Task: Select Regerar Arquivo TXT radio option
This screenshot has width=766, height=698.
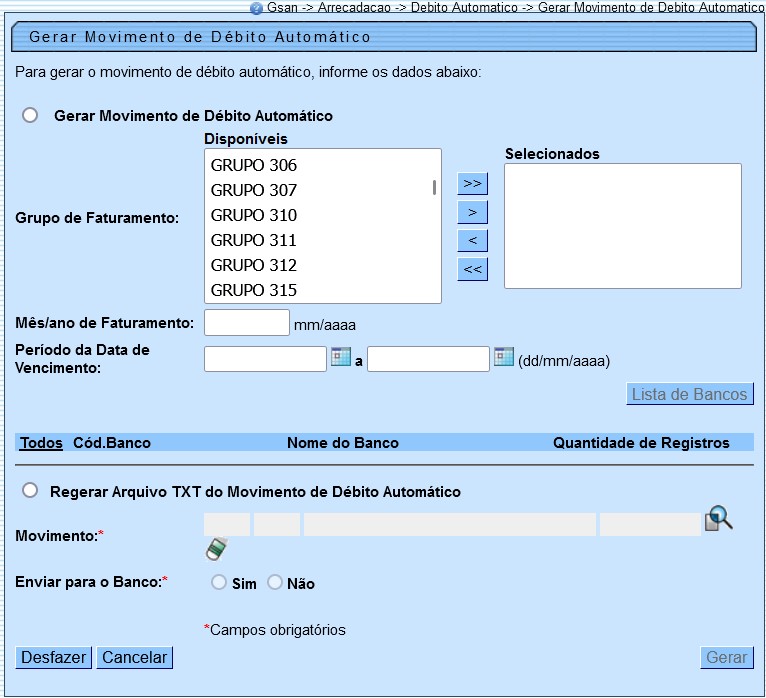Action: 30,490
